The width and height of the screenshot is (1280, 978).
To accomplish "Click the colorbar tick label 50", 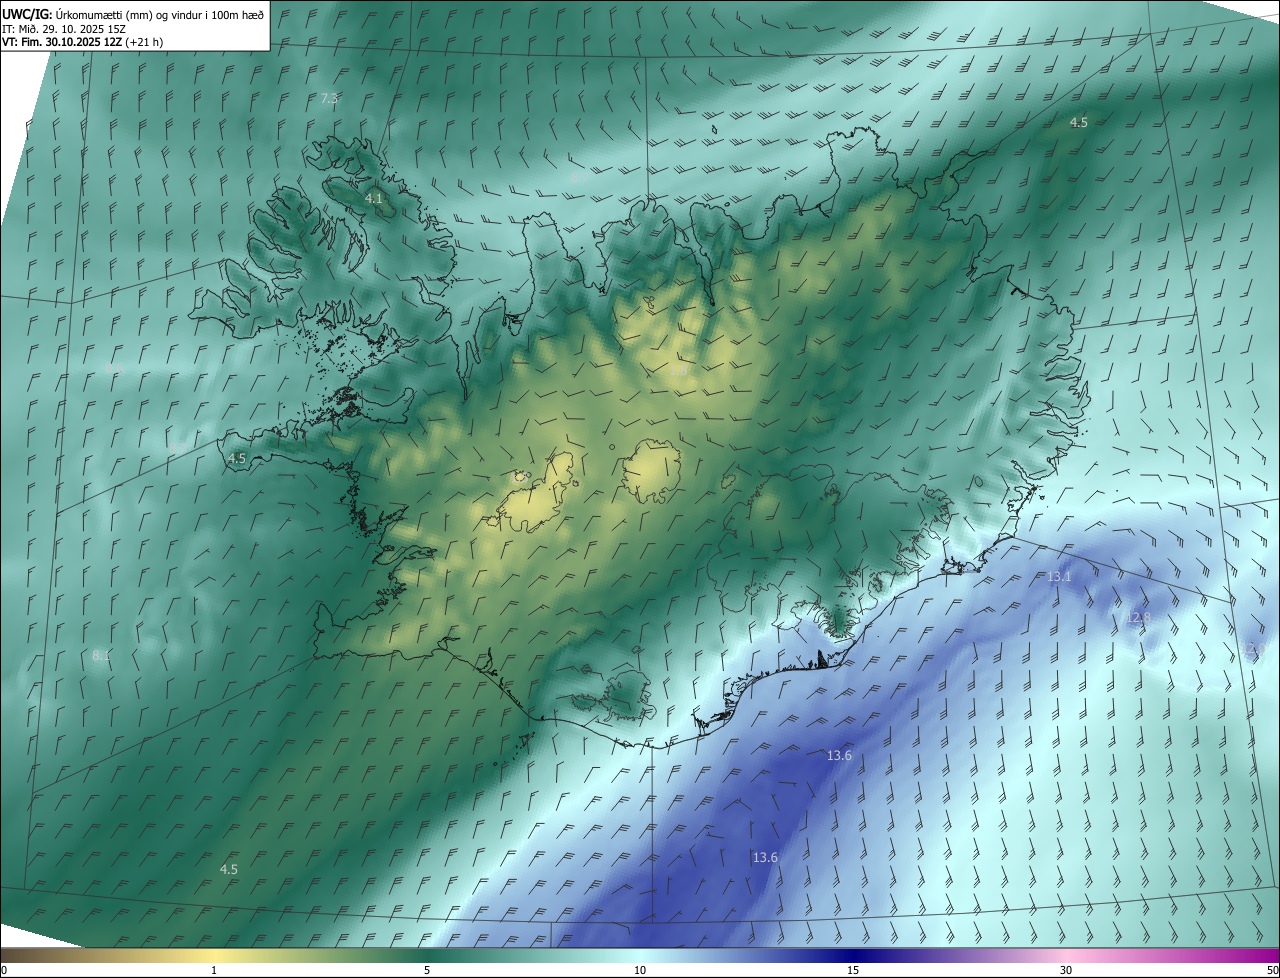I will coord(1272,970).
